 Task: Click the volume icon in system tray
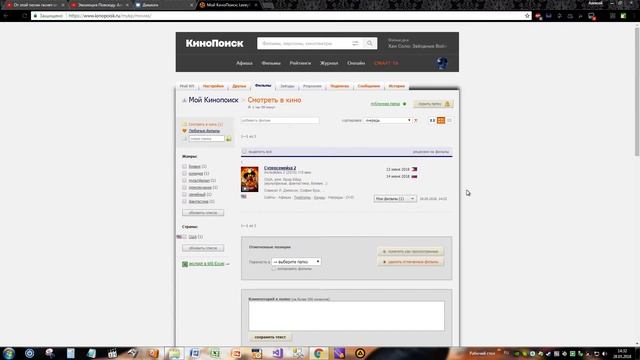click(604, 353)
